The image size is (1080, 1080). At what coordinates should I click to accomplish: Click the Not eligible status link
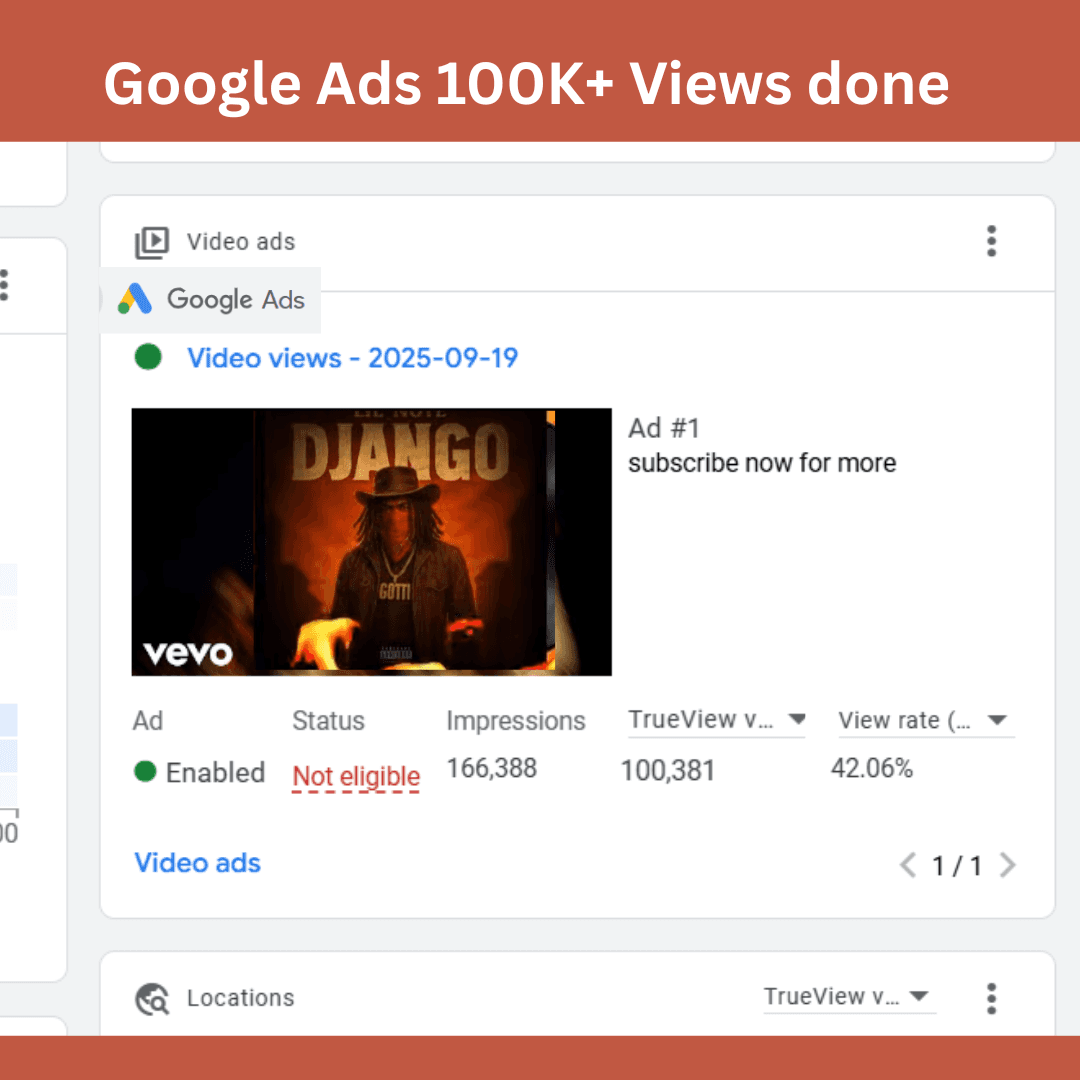pos(356,776)
